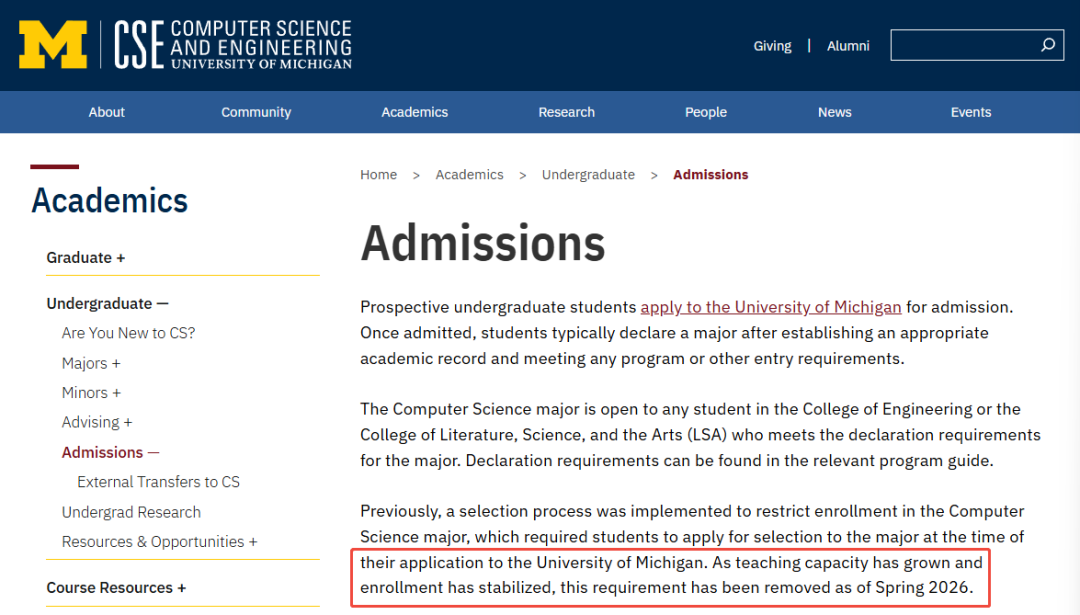Image resolution: width=1080 pixels, height=615 pixels.
Task: Go to Academics breadcrumb link
Action: tap(469, 175)
